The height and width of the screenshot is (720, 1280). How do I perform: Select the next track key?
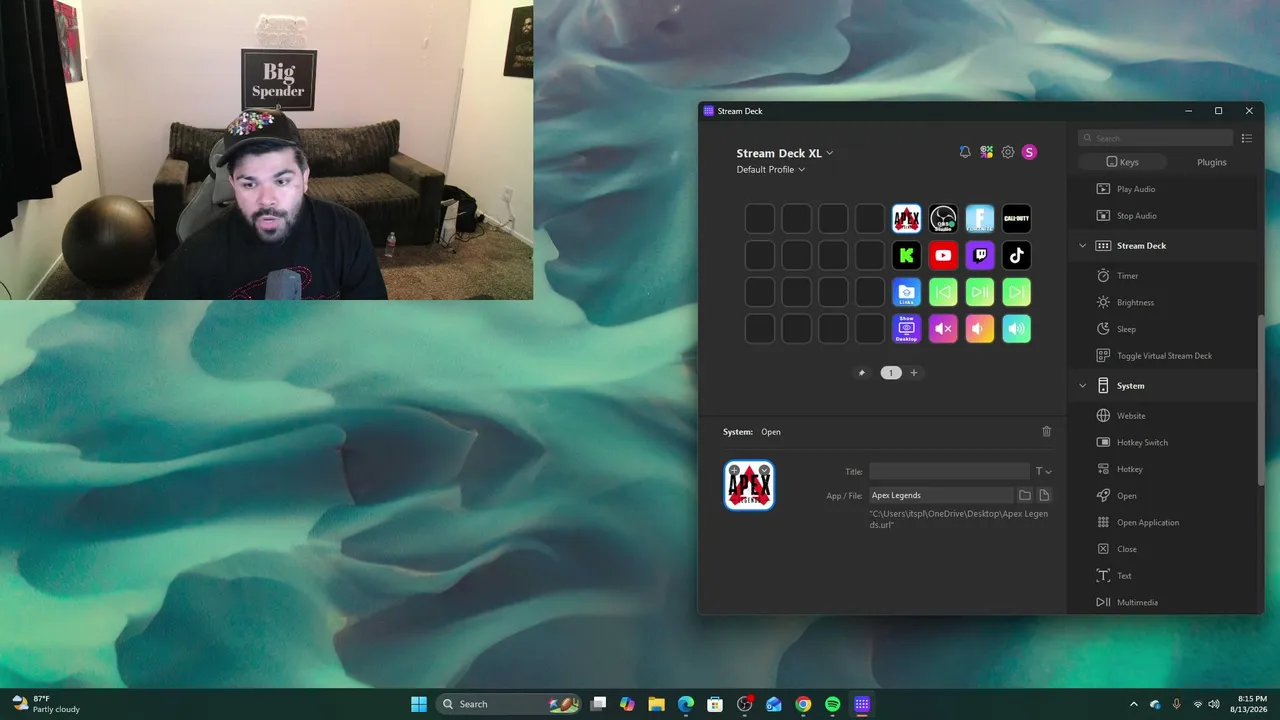[1017, 292]
